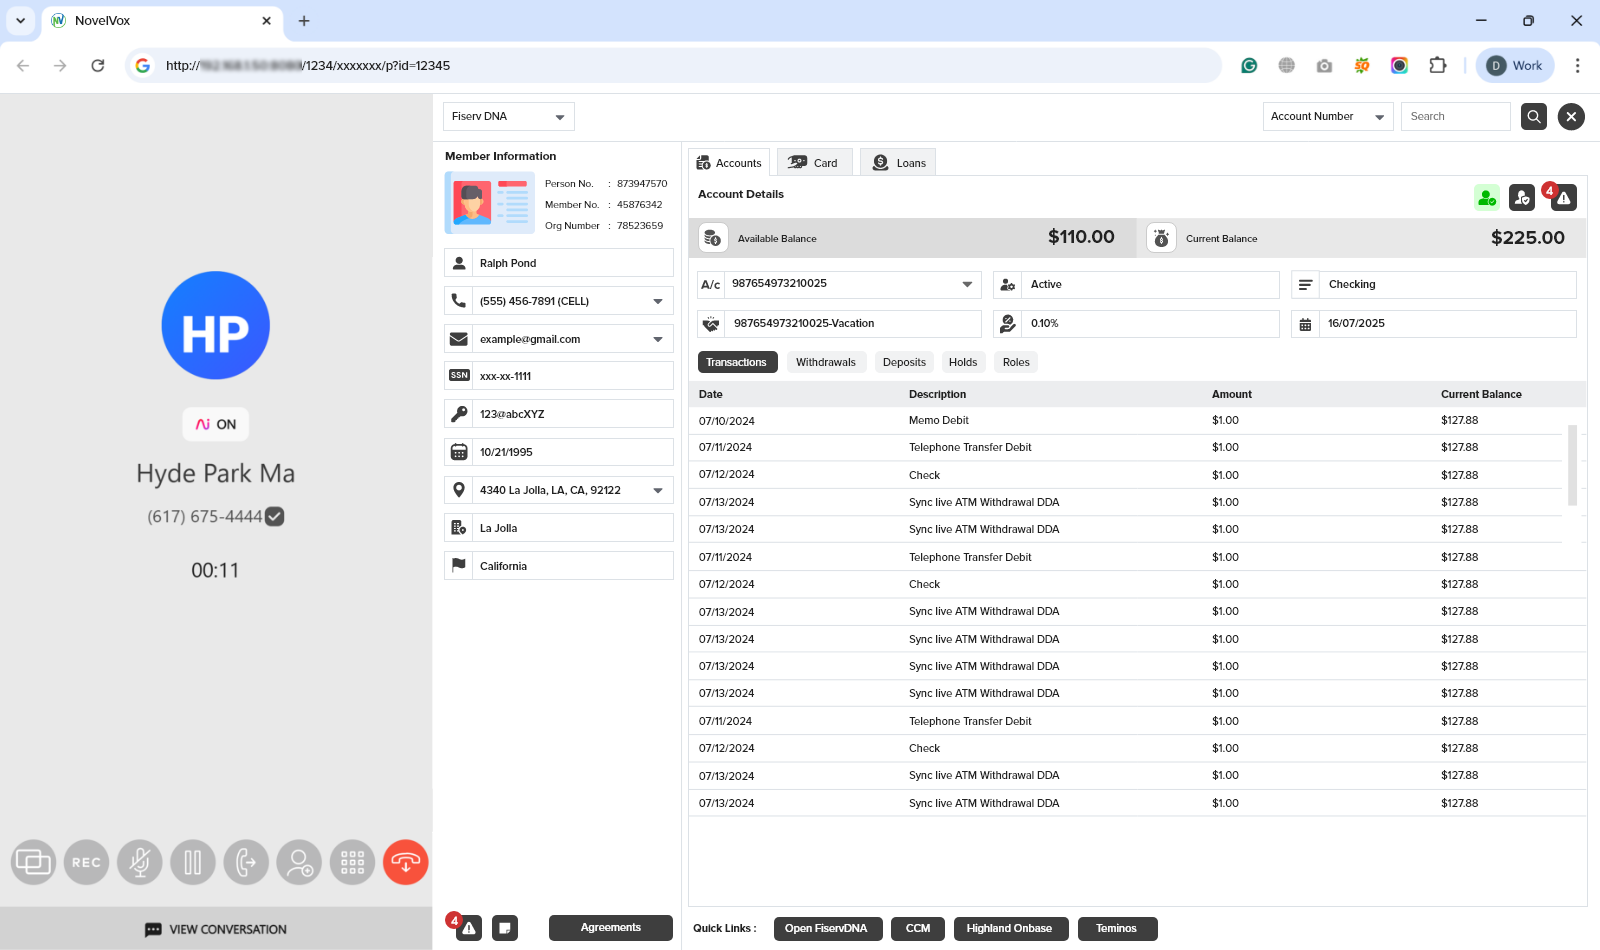
Task: Open account alerts showing 4 notifications
Action: [1562, 198]
